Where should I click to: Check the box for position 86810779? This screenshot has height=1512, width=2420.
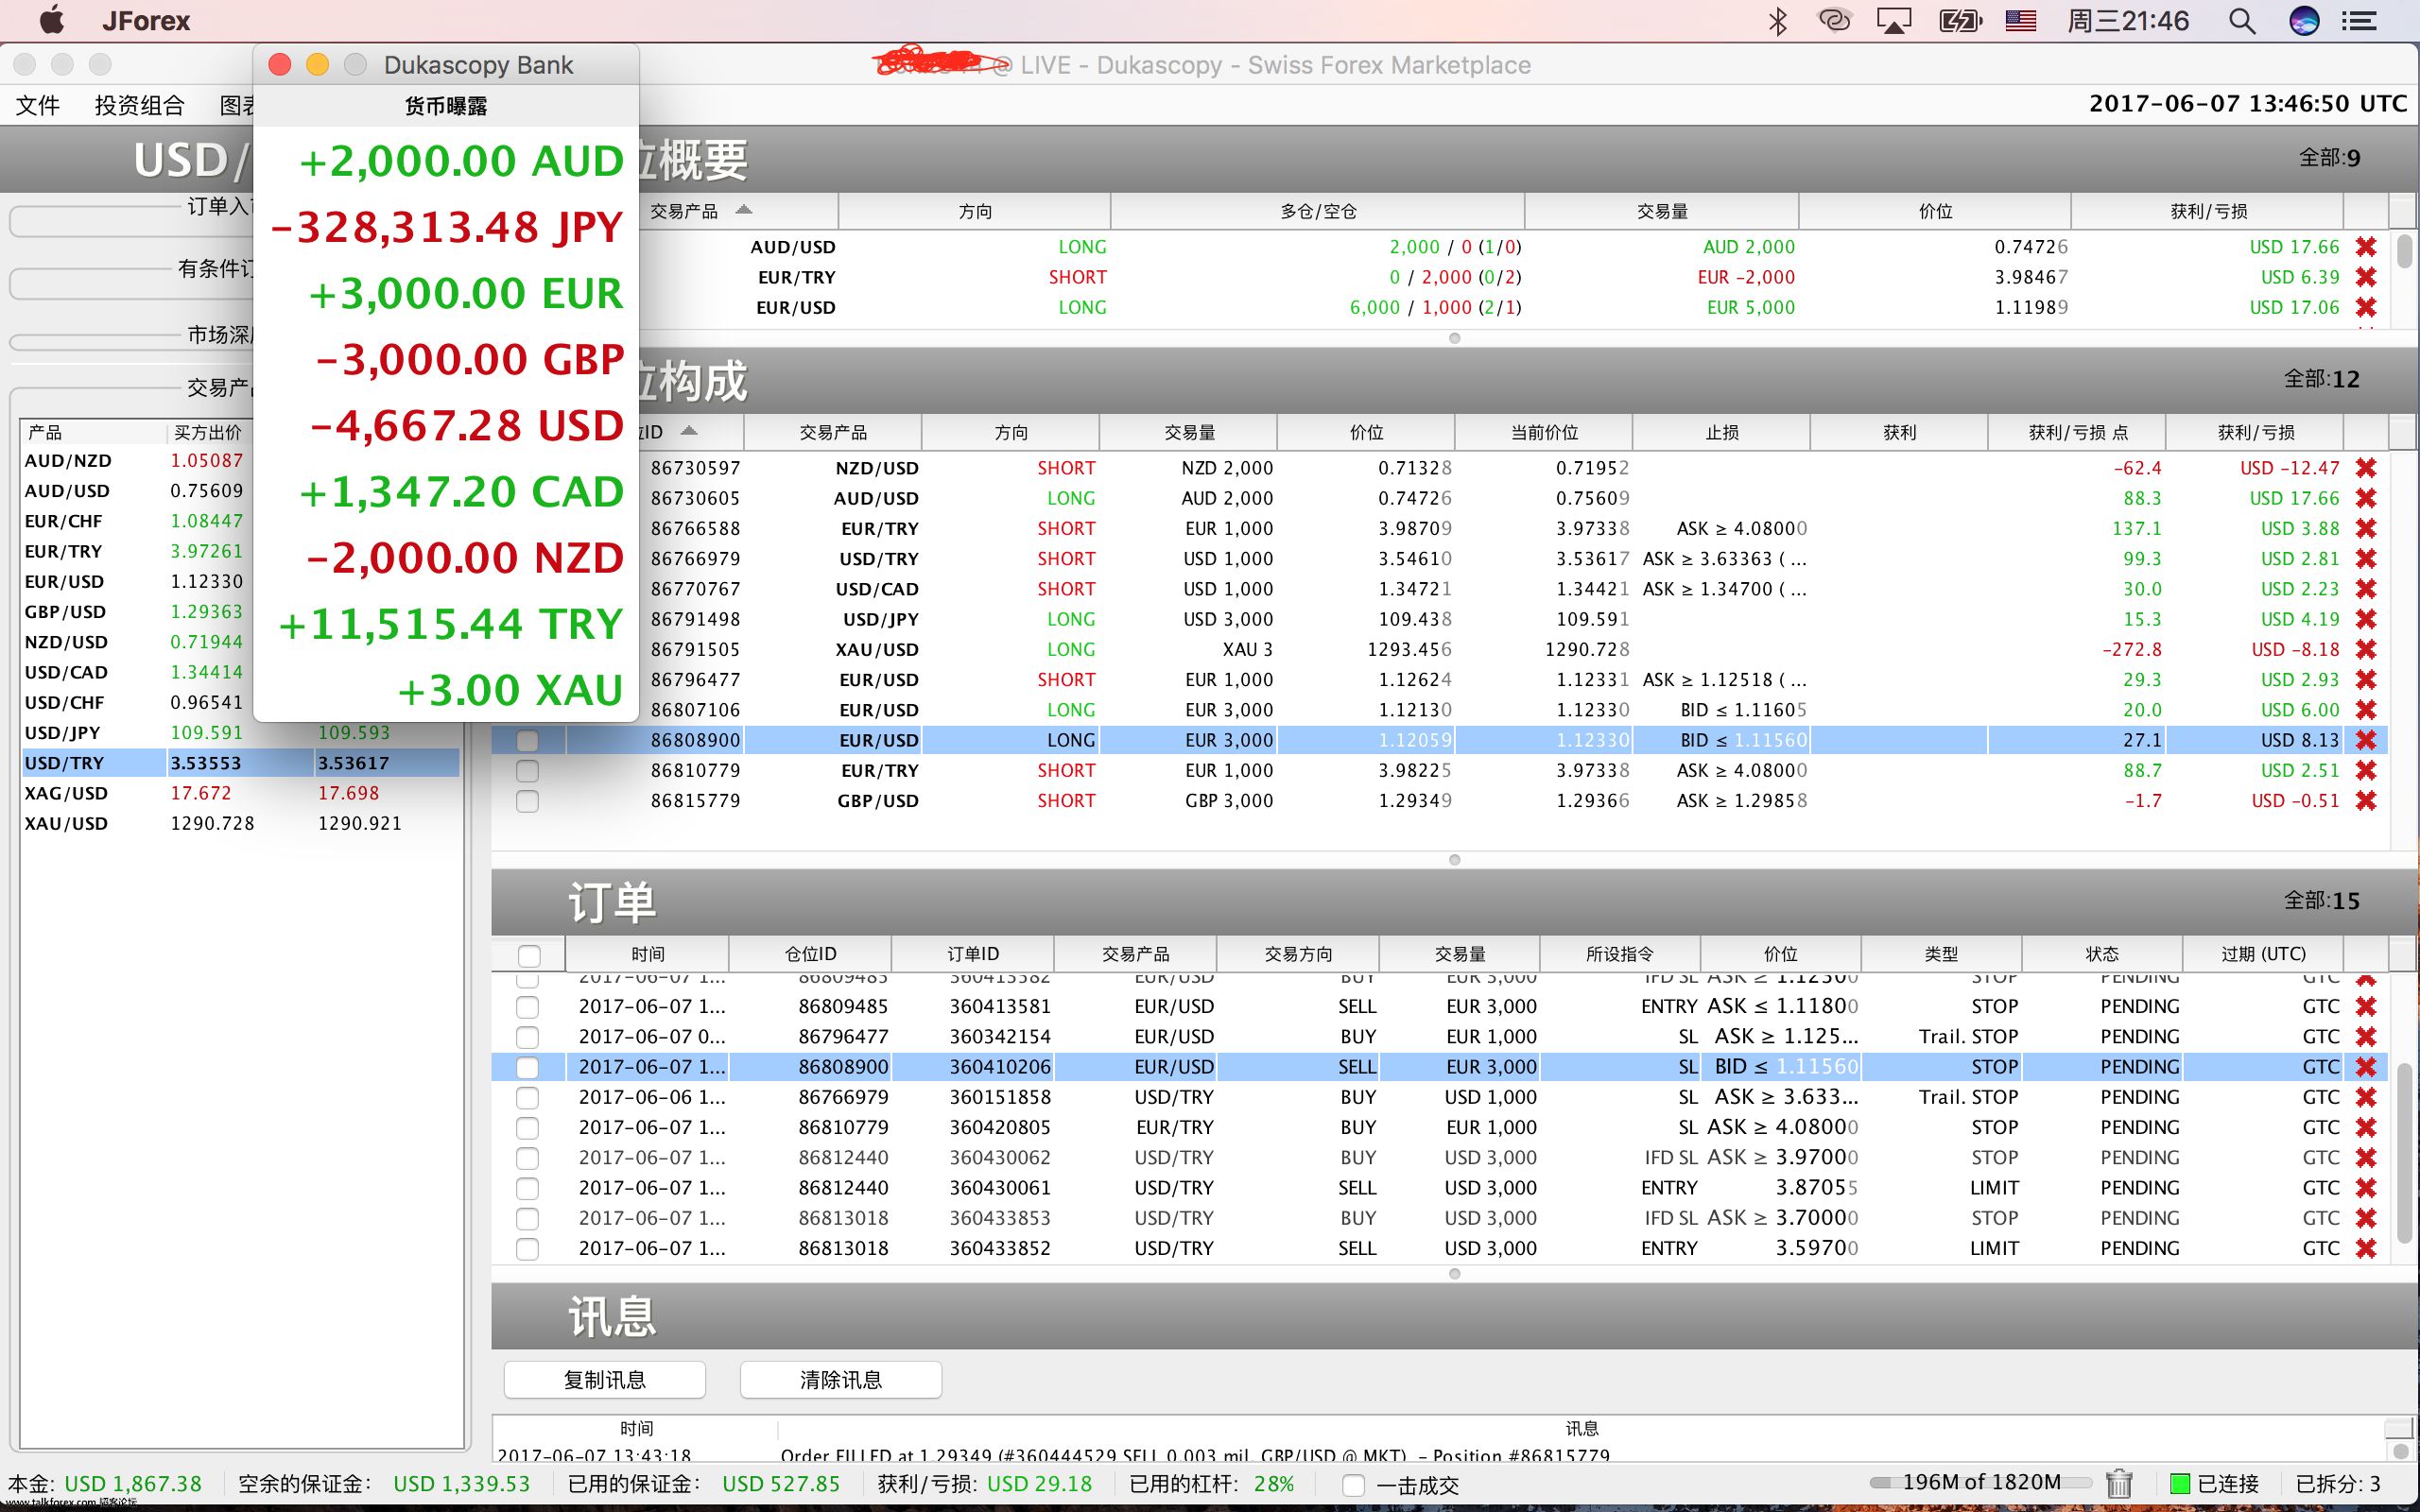[x=527, y=771]
